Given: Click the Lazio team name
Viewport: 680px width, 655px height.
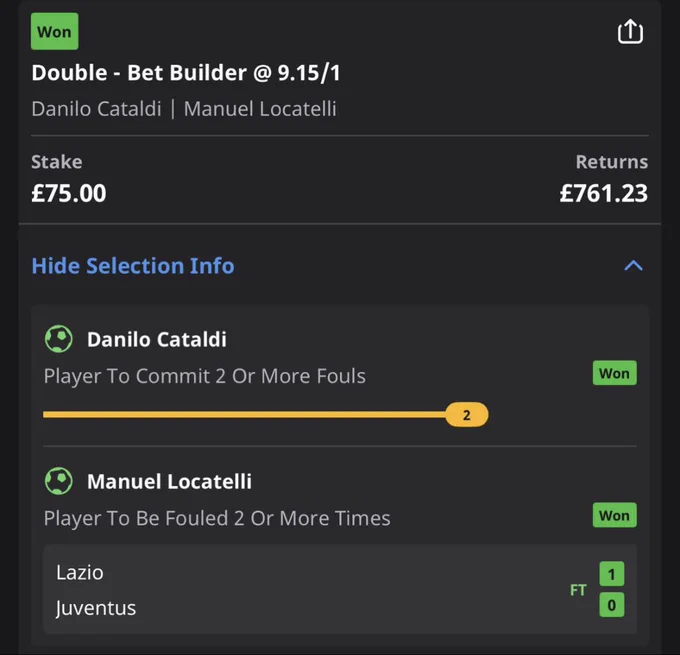Looking at the screenshot, I should click(x=80, y=573).
